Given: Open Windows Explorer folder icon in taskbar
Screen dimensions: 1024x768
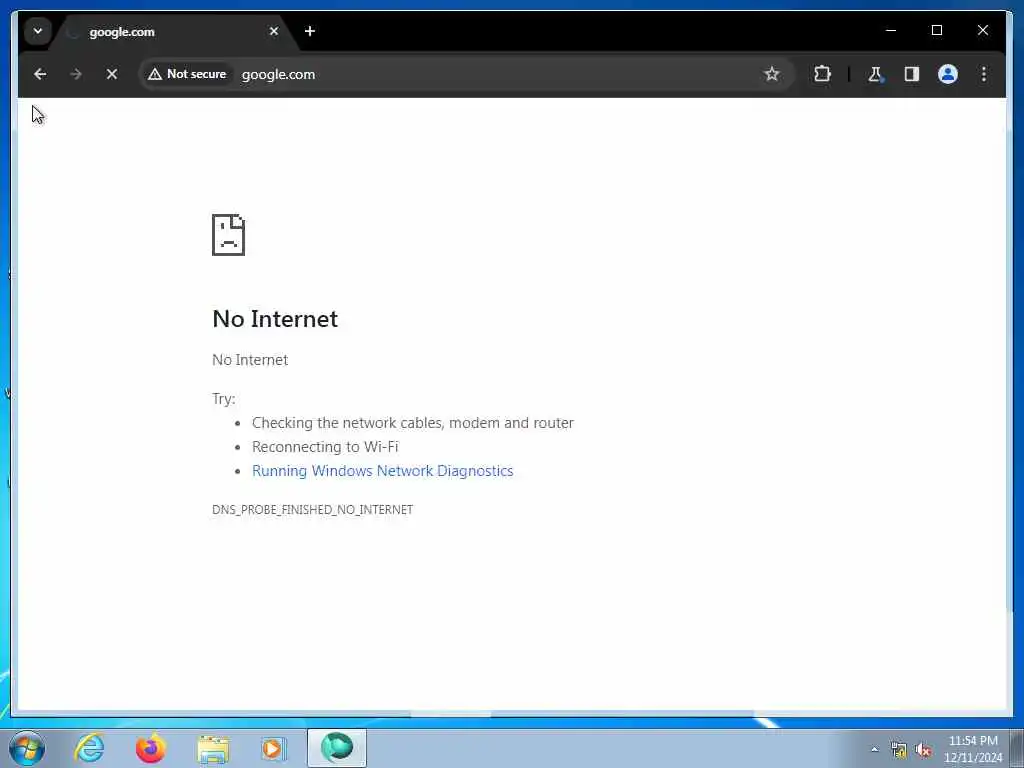Looking at the screenshot, I should (x=213, y=749).
